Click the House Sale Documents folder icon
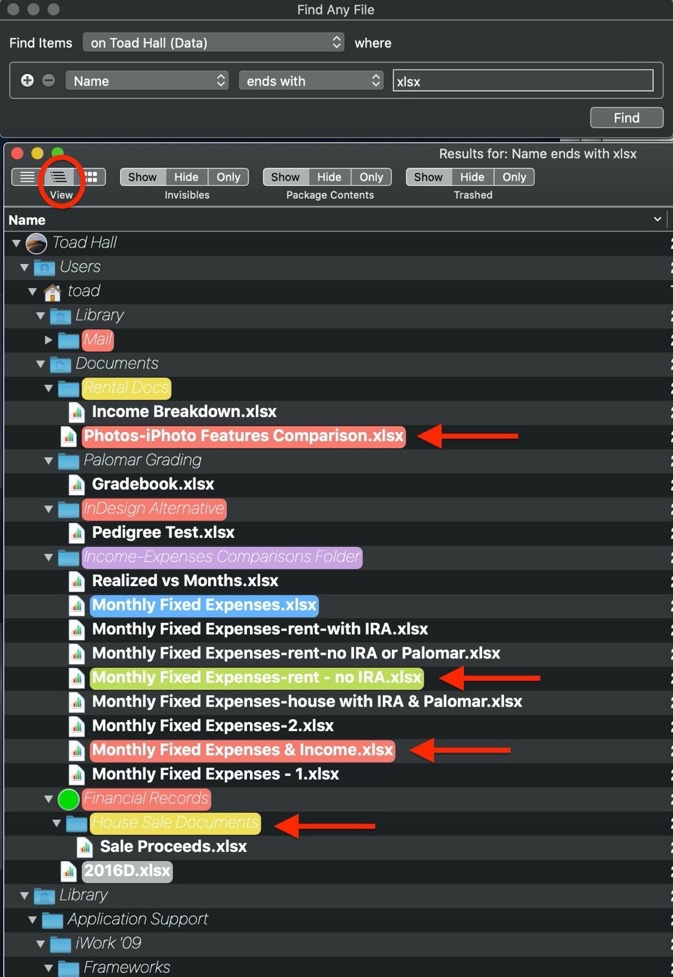This screenshot has width=673, height=977. pos(77,824)
